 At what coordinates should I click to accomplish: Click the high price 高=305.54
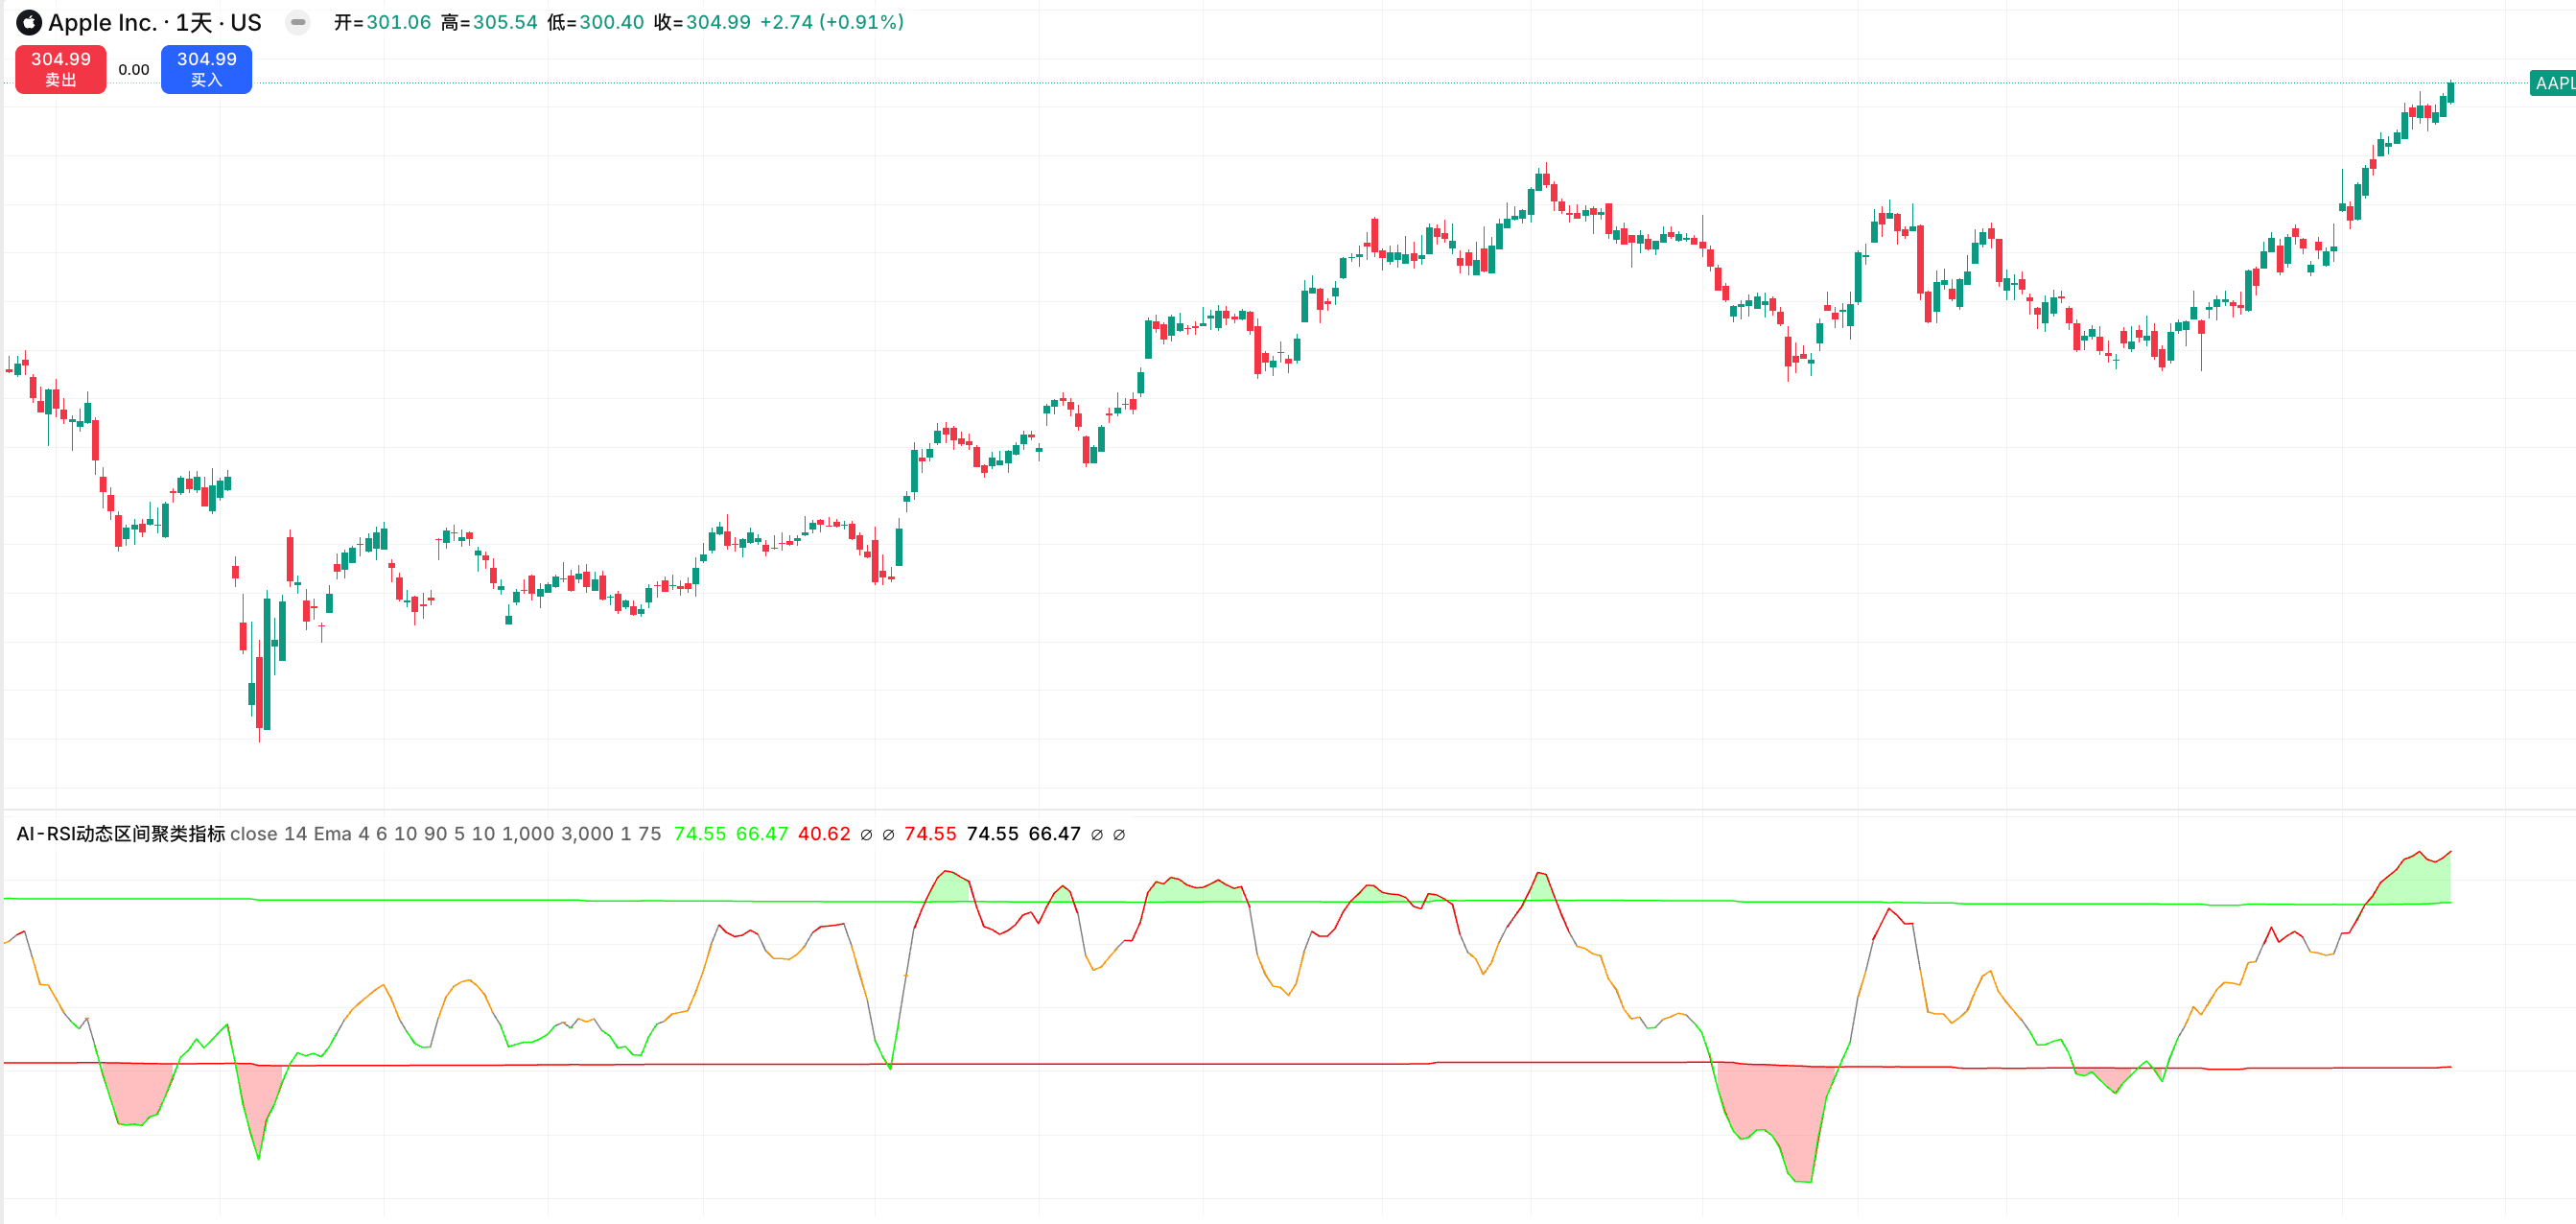[489, 22]
